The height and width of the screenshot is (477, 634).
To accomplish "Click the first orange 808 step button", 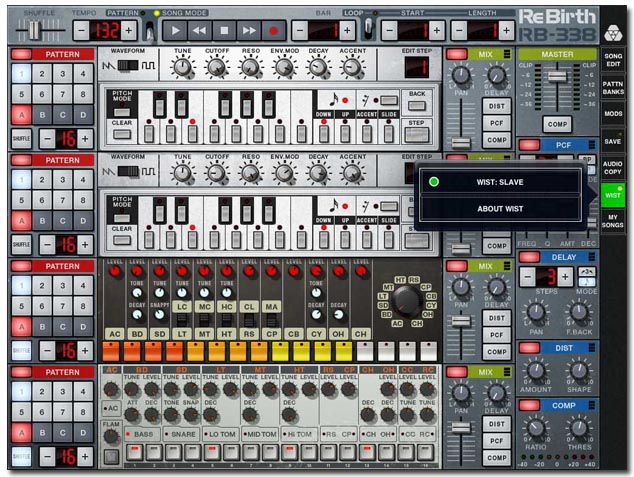I will coord(111,351).
